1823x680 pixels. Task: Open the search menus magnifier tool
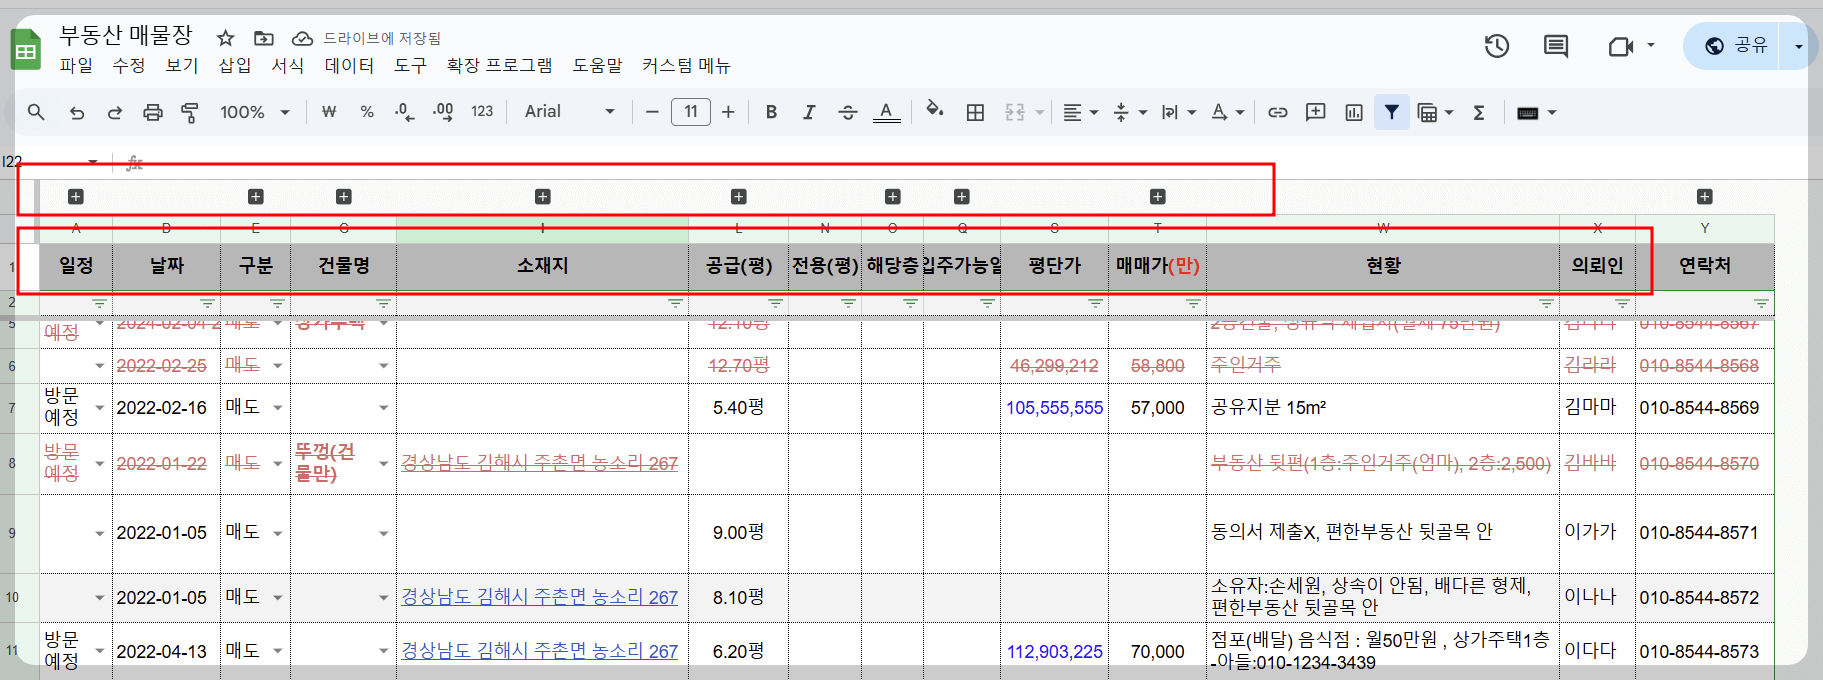click(36, 112)
